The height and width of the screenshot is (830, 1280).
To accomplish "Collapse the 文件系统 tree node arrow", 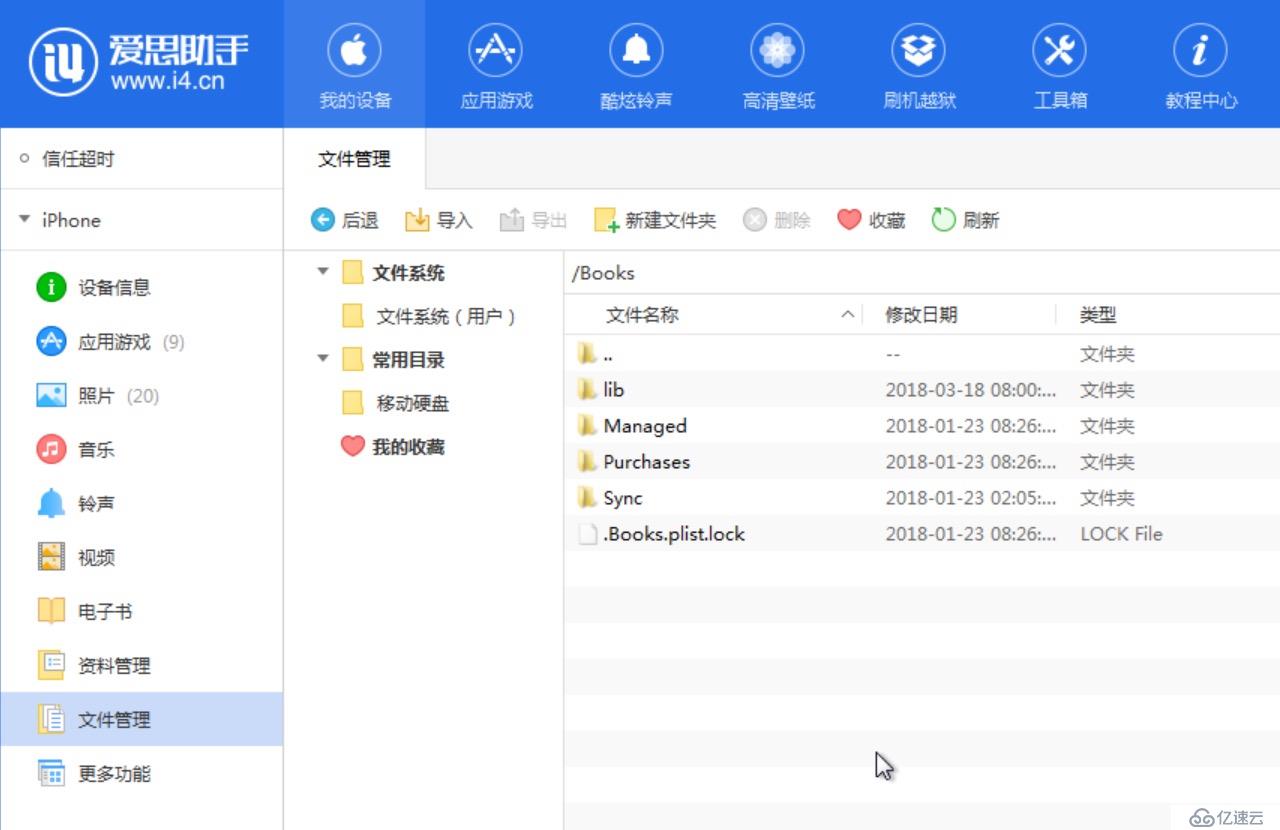I will coord(322,272).
